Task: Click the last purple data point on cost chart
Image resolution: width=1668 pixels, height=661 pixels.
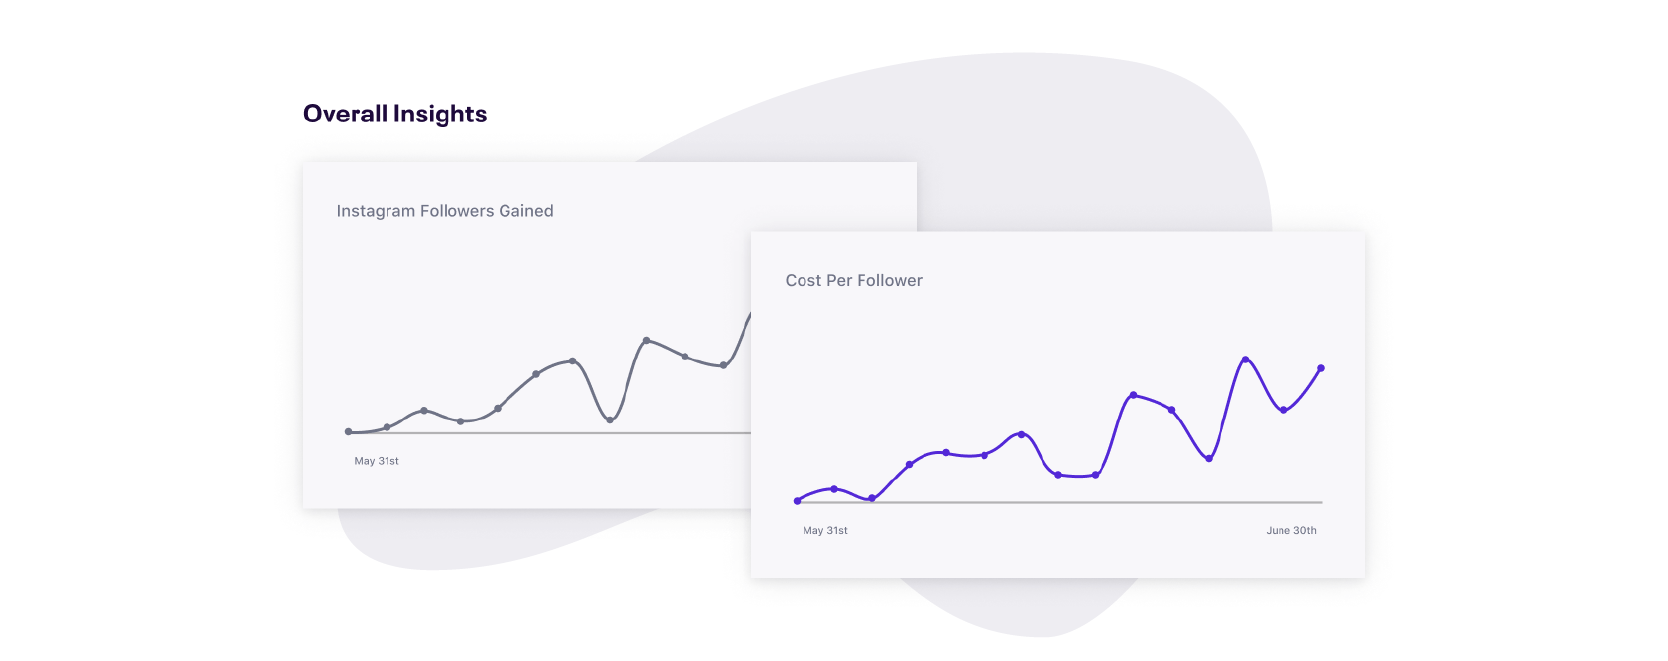Action: coord(1321,368)
